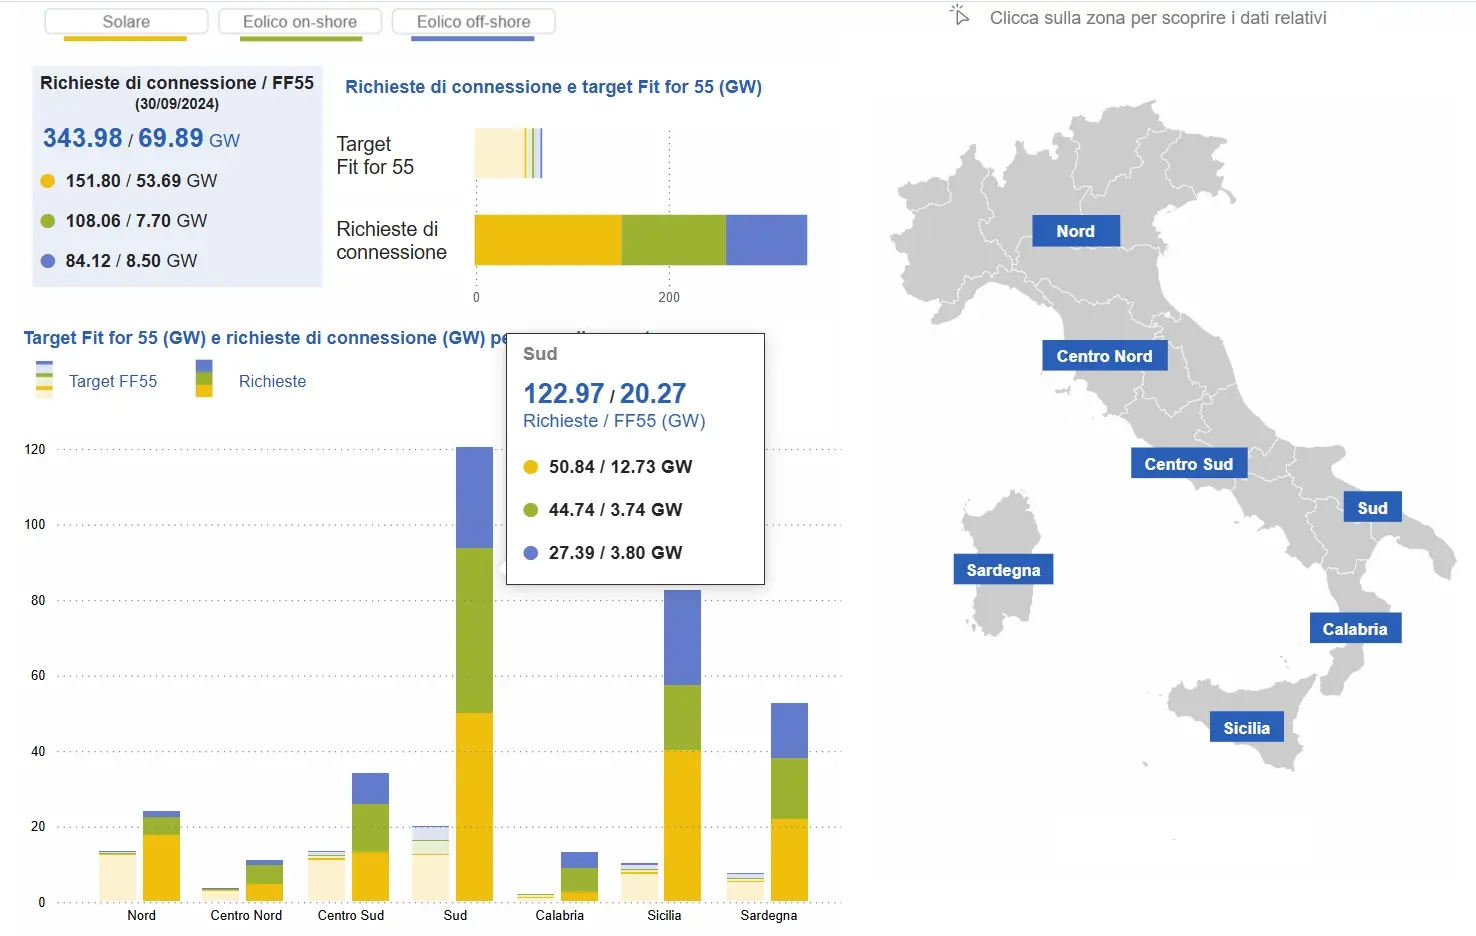Image resolution: width=1476 pixels, height=936 pixels.
Task: Click the blue dot in Sud tooltip
Action: tap(531, 553)
